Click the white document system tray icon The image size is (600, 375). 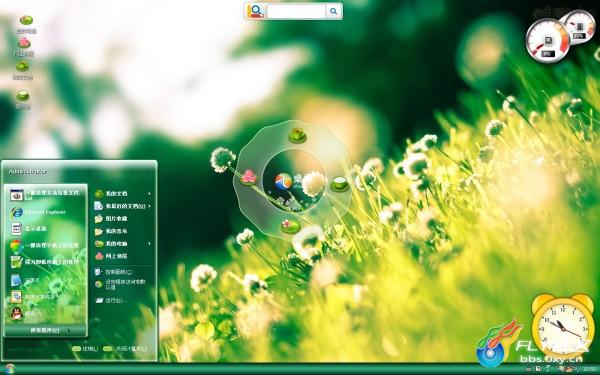coord(538,369)
